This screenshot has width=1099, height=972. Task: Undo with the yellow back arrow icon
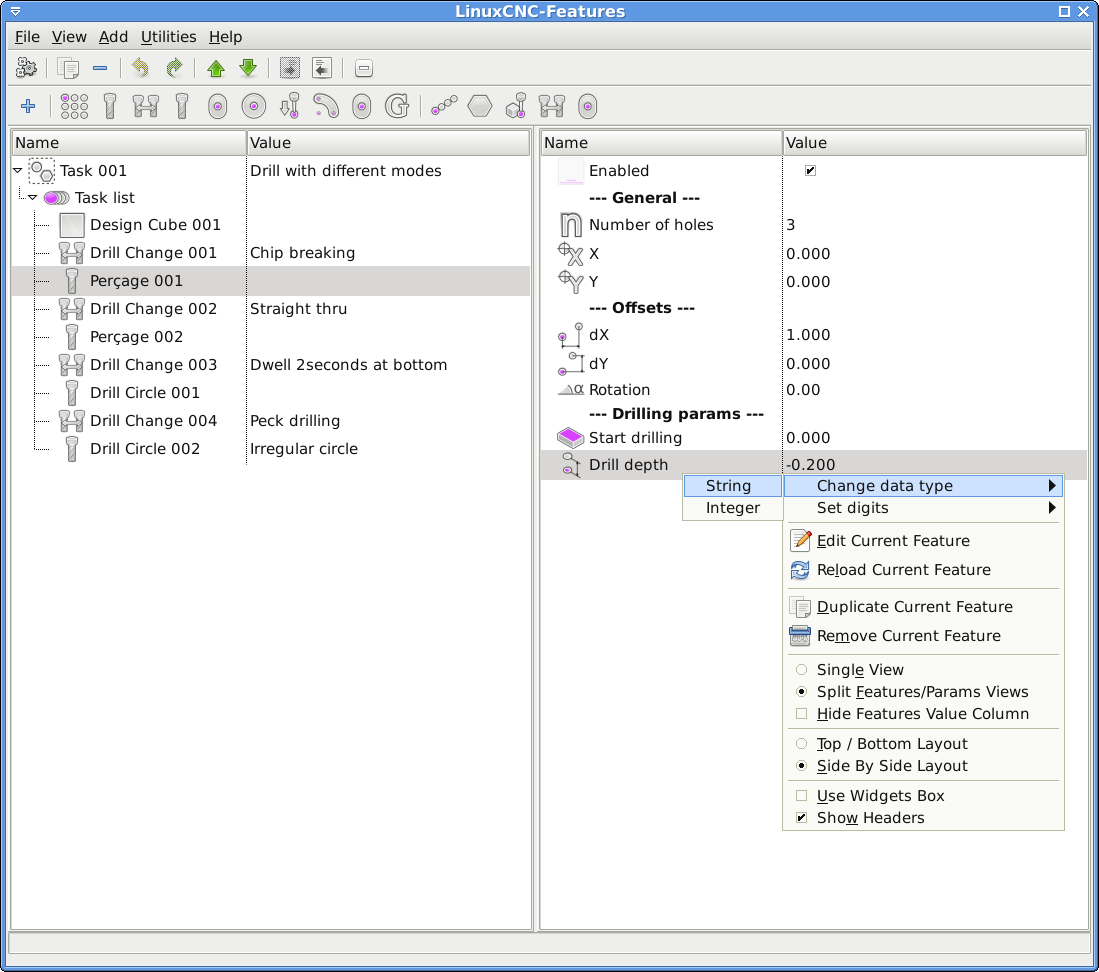pos(140,68)
